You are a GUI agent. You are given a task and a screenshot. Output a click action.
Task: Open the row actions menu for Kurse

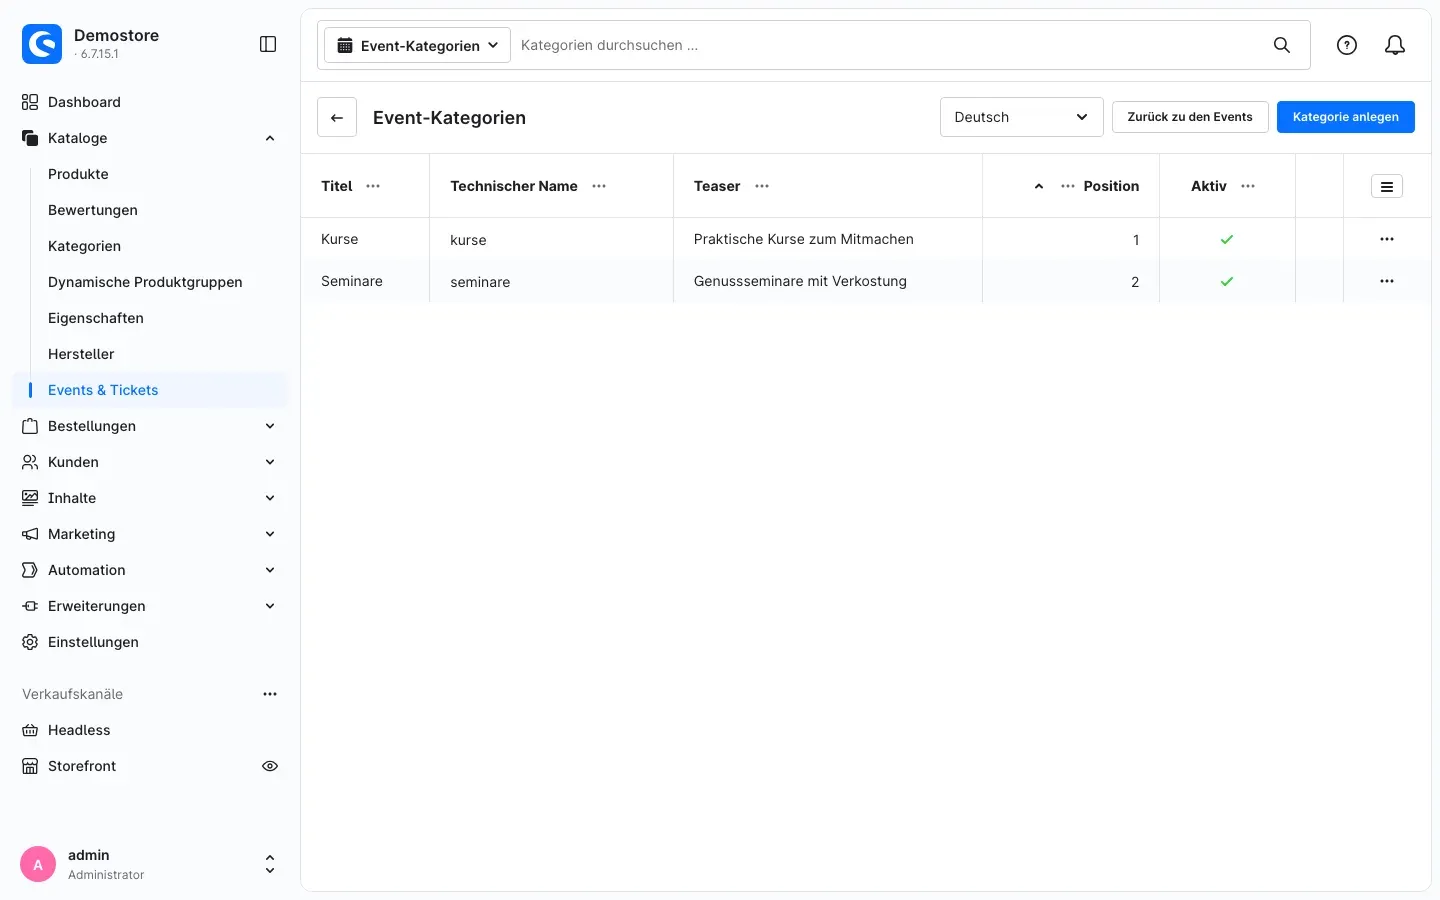pyautogui.click(x=1387, y=239)
